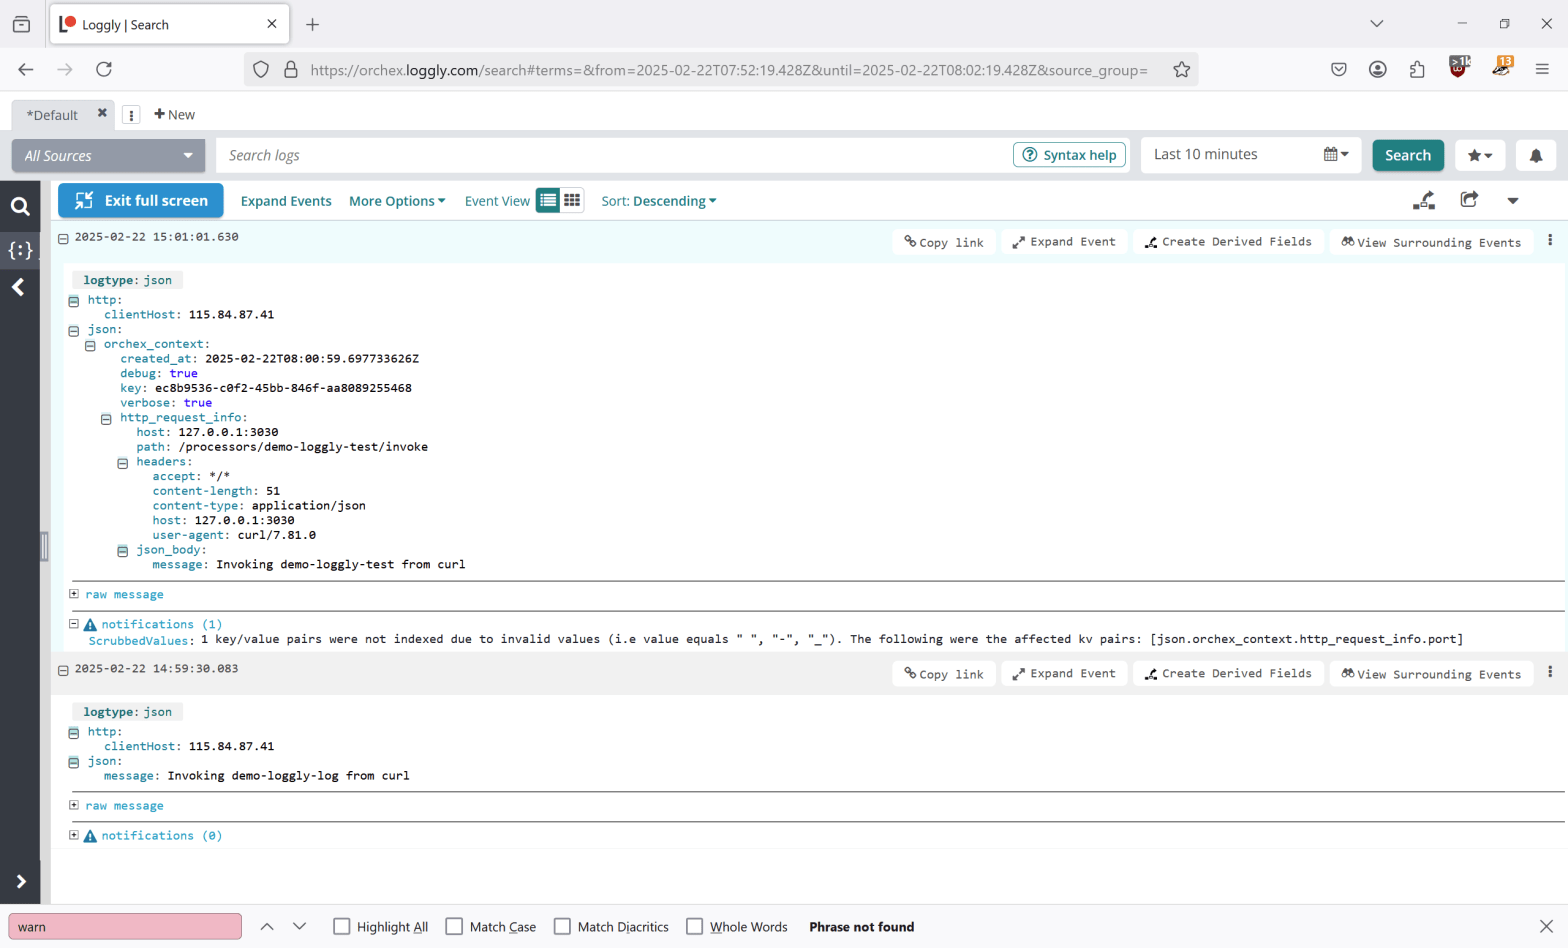Open the All Sources dropdown
This screenshot has width=1568, height=948.
pyautogui.click(x=108, y=155)
